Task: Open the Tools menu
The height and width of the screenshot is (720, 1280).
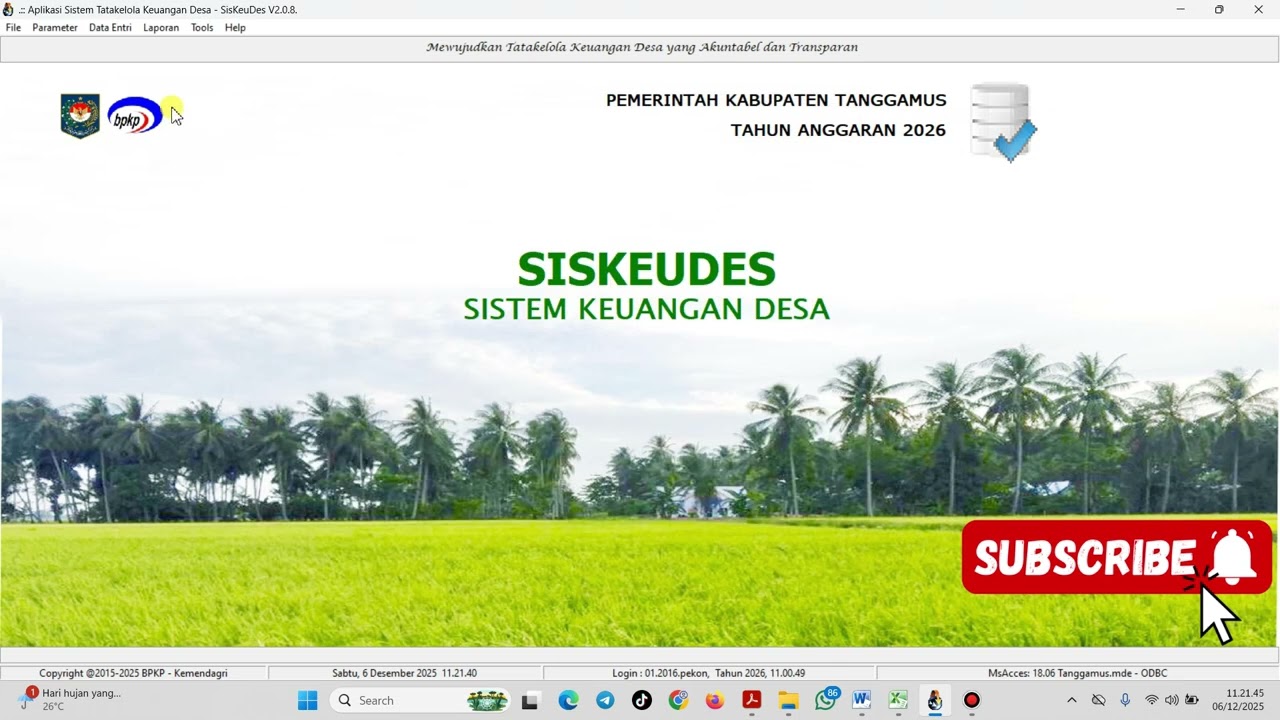Action: tap(202, 28)
